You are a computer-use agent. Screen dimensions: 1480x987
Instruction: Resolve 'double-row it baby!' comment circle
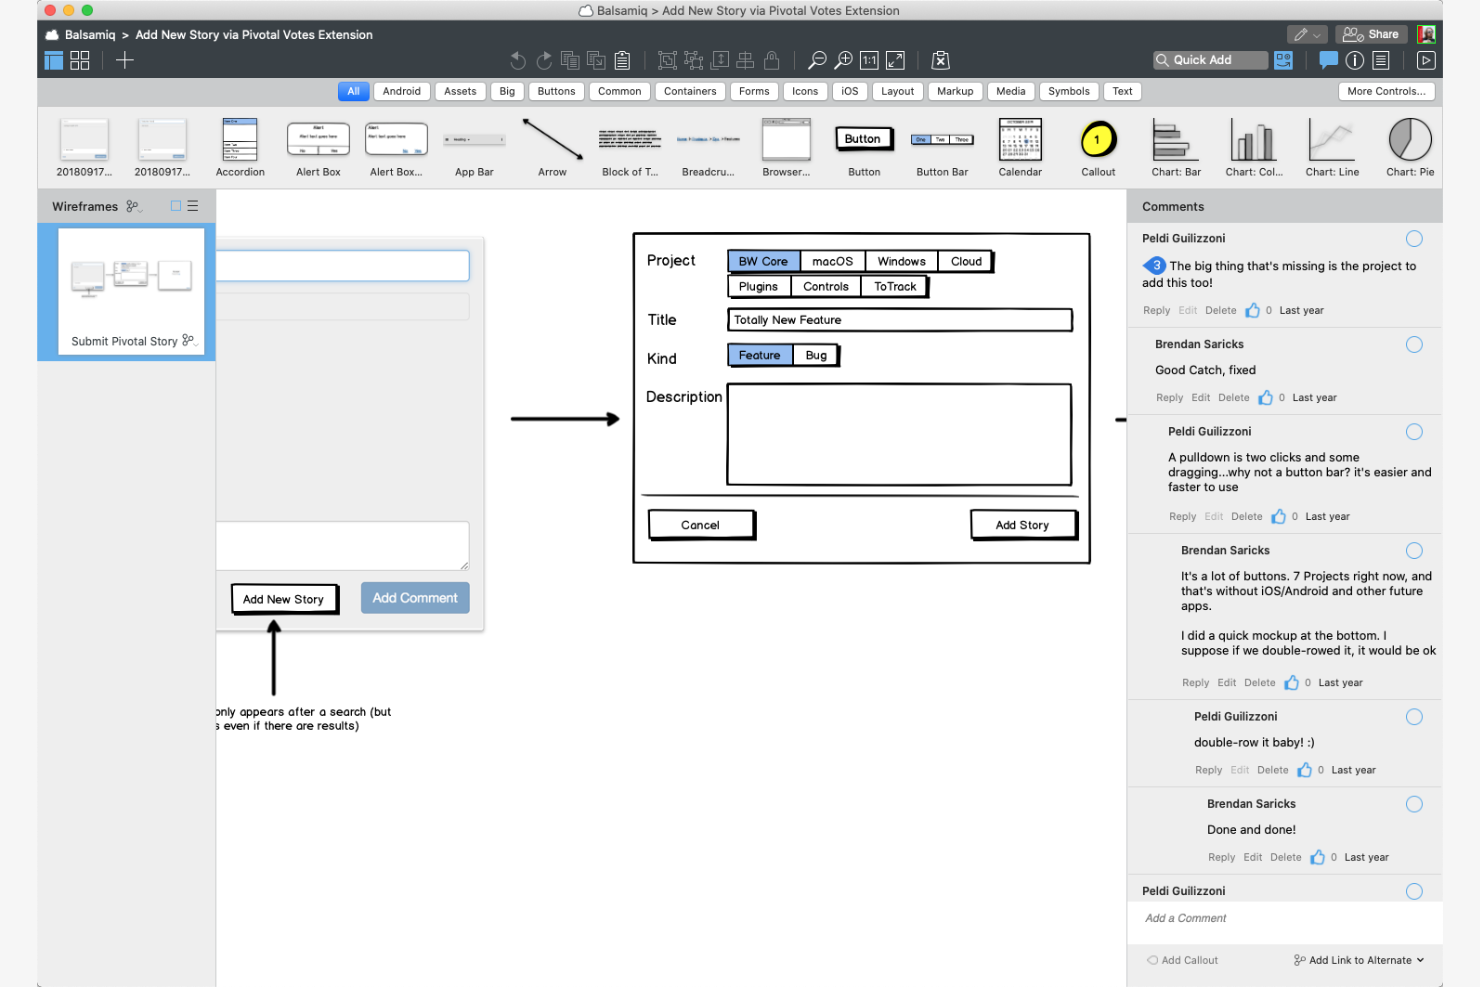(x=1414, y=717)
